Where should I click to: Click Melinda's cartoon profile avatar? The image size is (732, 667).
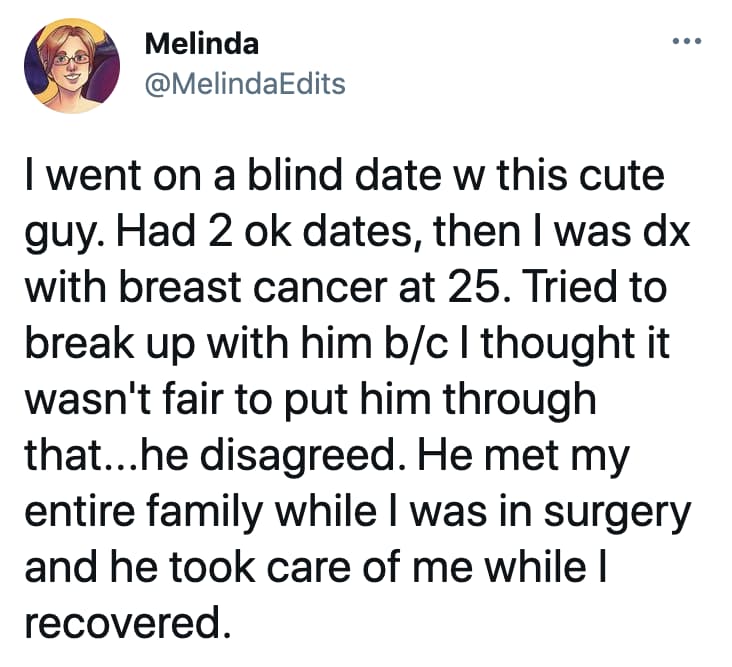point(71,64)
